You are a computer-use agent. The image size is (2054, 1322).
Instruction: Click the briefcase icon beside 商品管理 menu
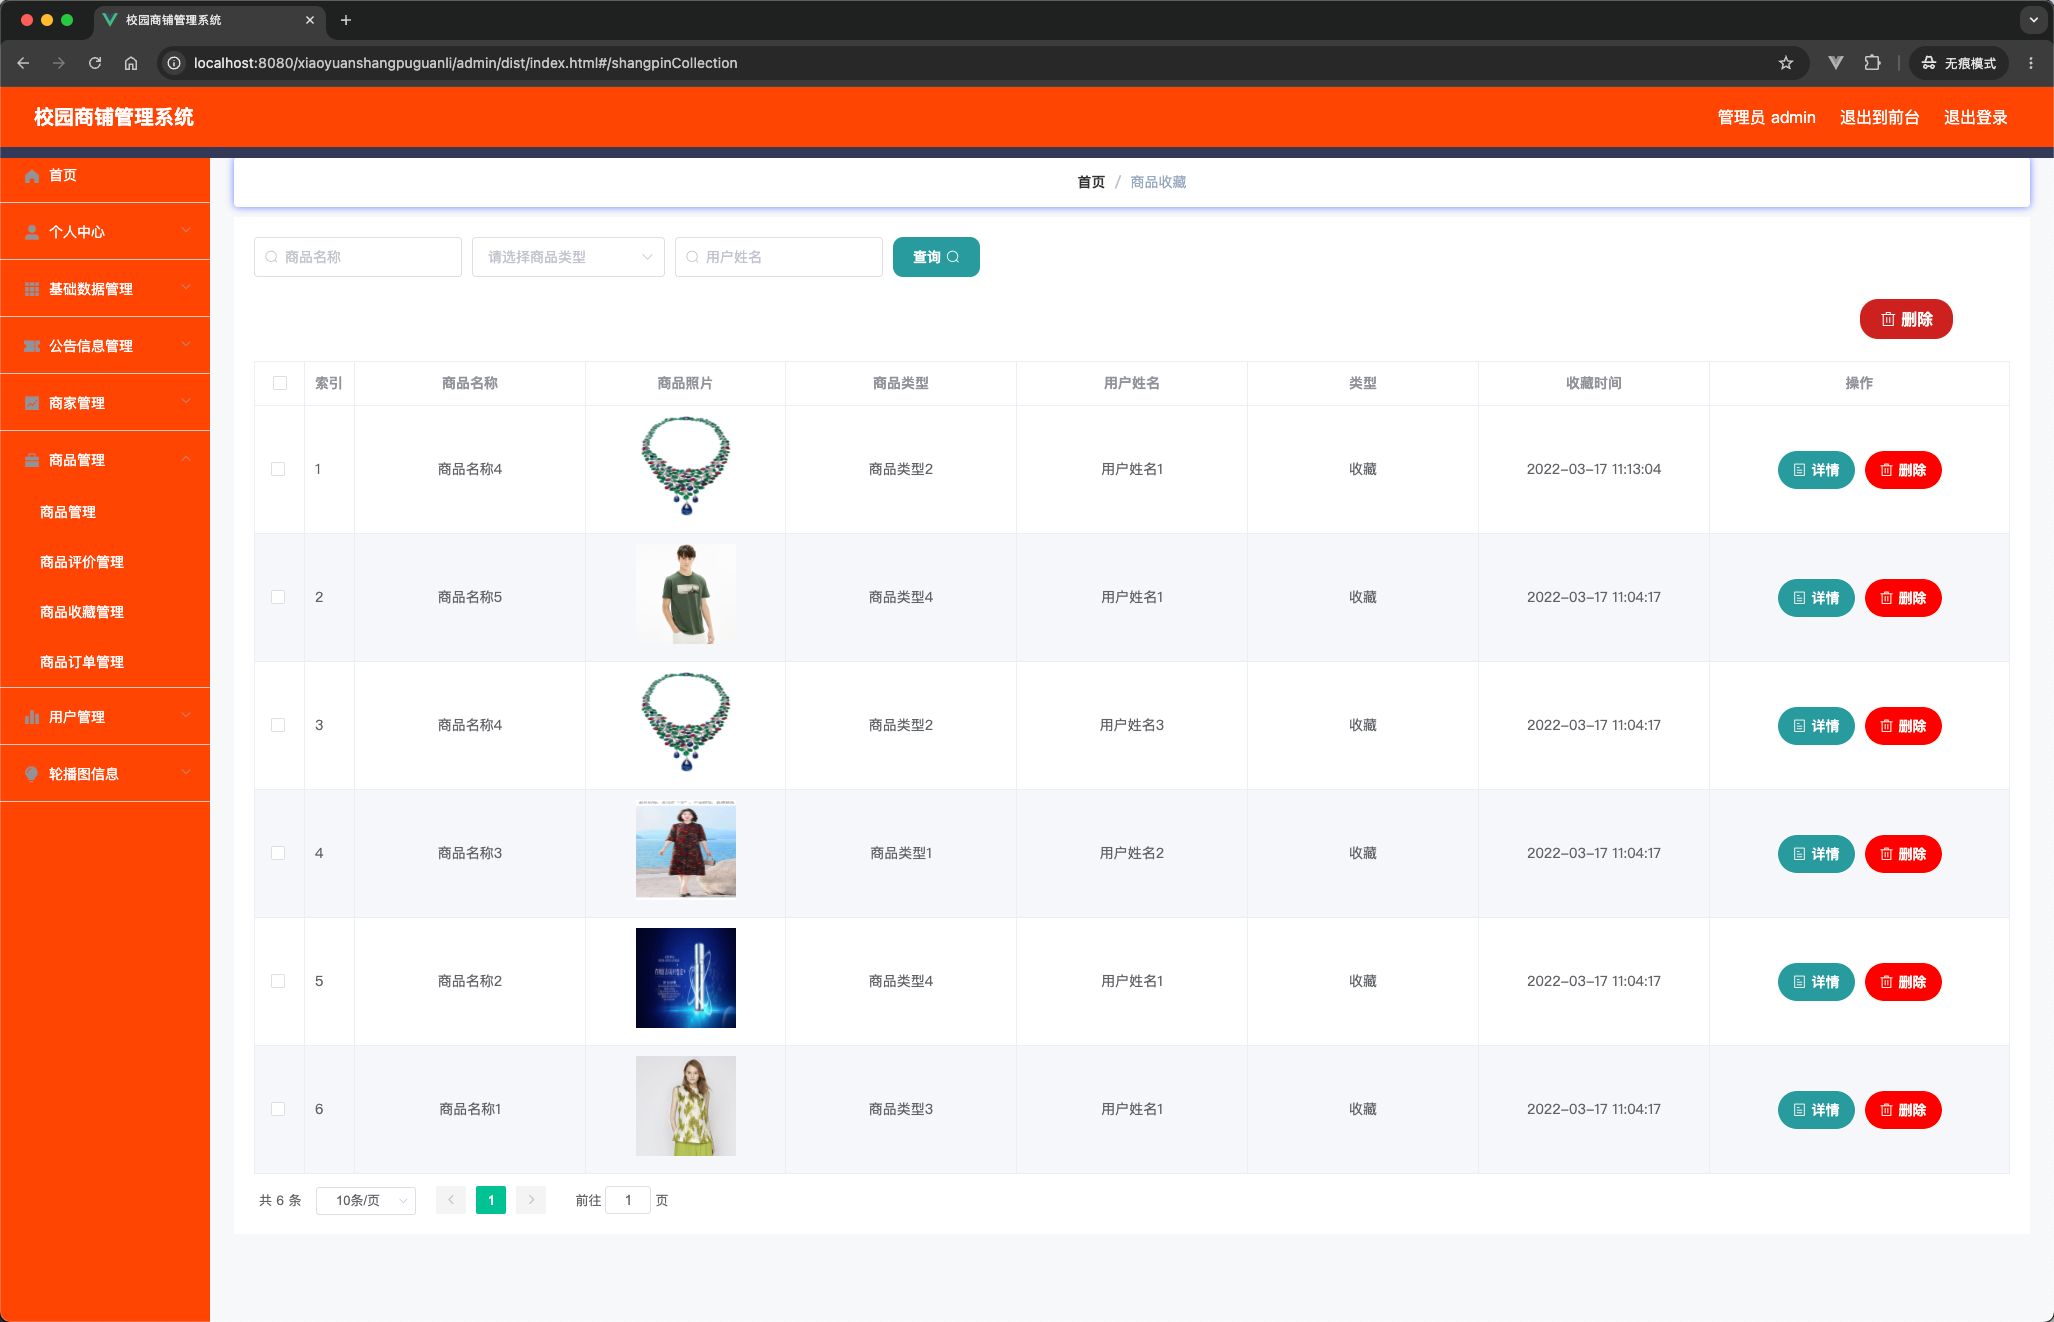pyautogui.click(x=32, y=460)
